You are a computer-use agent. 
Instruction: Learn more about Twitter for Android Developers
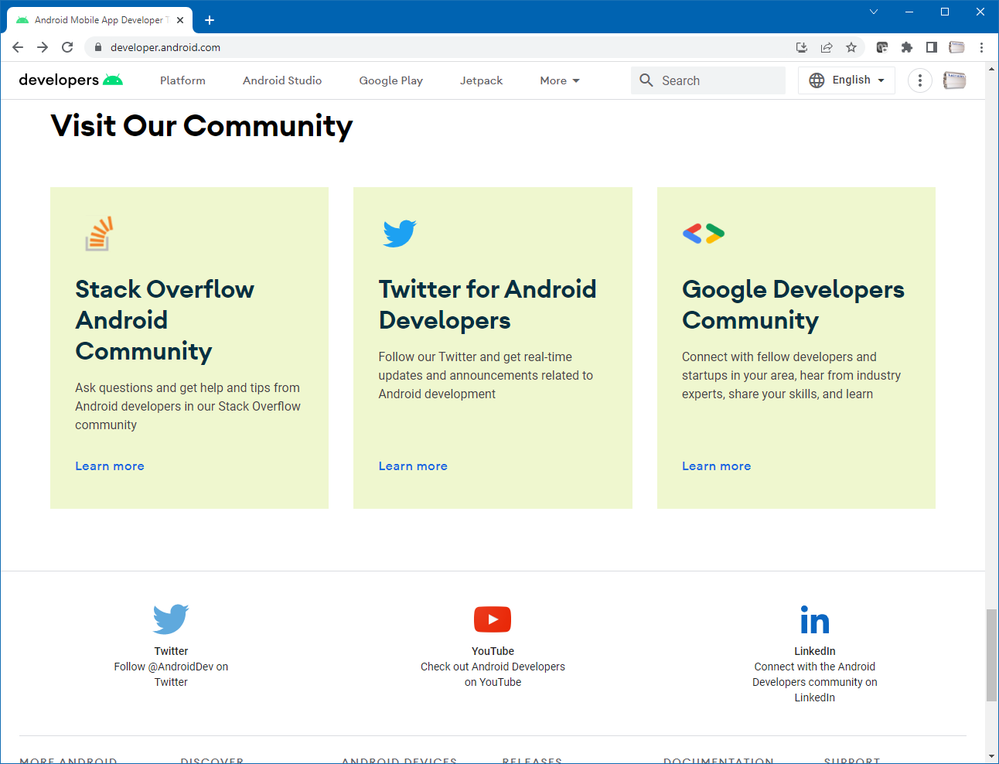[413, 466]
